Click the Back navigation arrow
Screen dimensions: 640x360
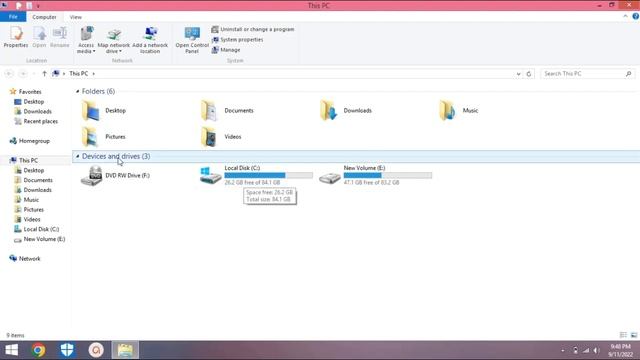[x=9, y=74]
